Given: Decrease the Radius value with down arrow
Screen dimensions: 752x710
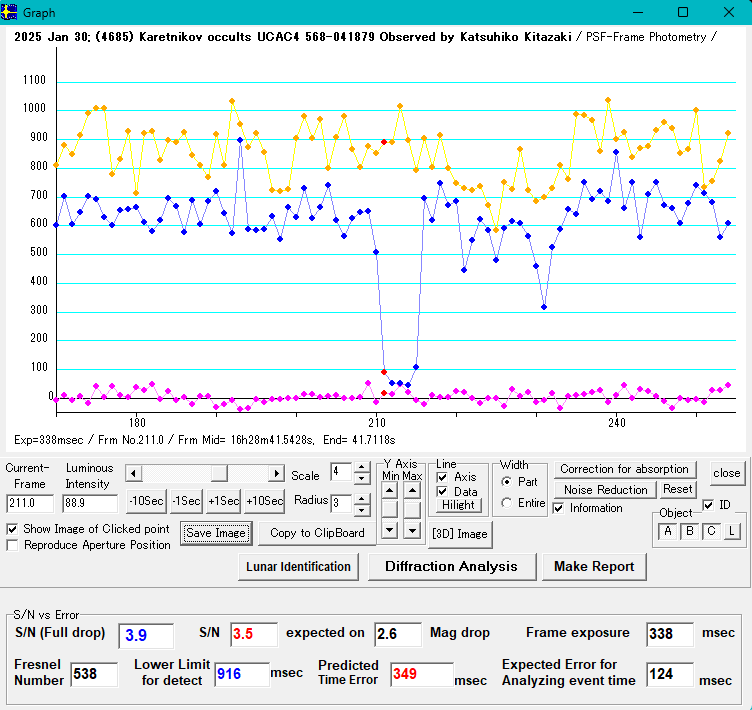Looking at the screenshot, I should [361, 508].
